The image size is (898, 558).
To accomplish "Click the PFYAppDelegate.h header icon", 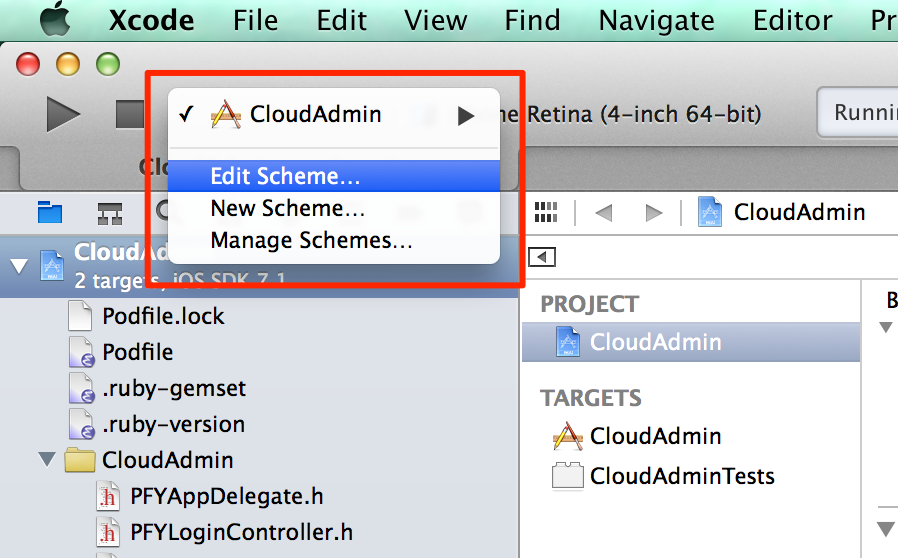I will click(x=108, y=496).
